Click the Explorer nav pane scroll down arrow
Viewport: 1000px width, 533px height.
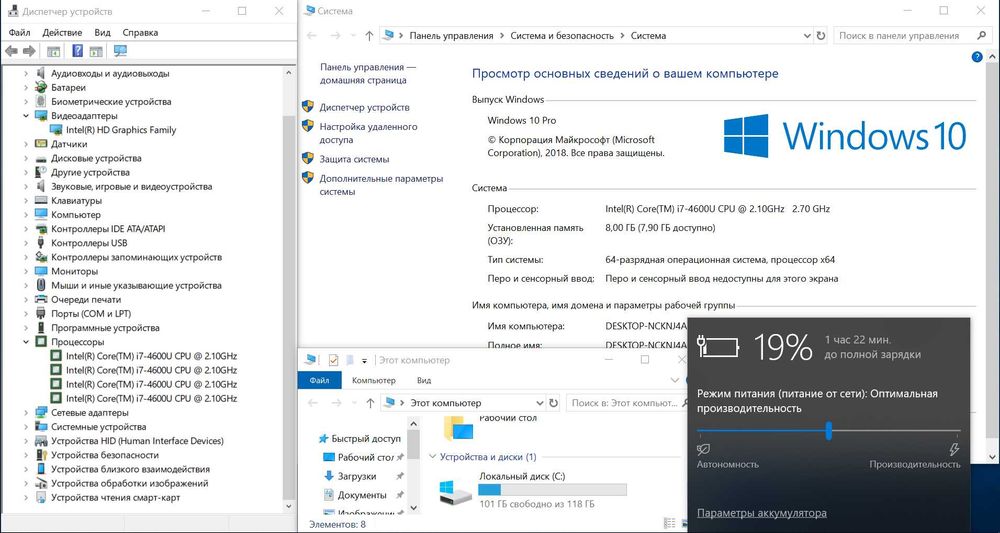point(413,507)
